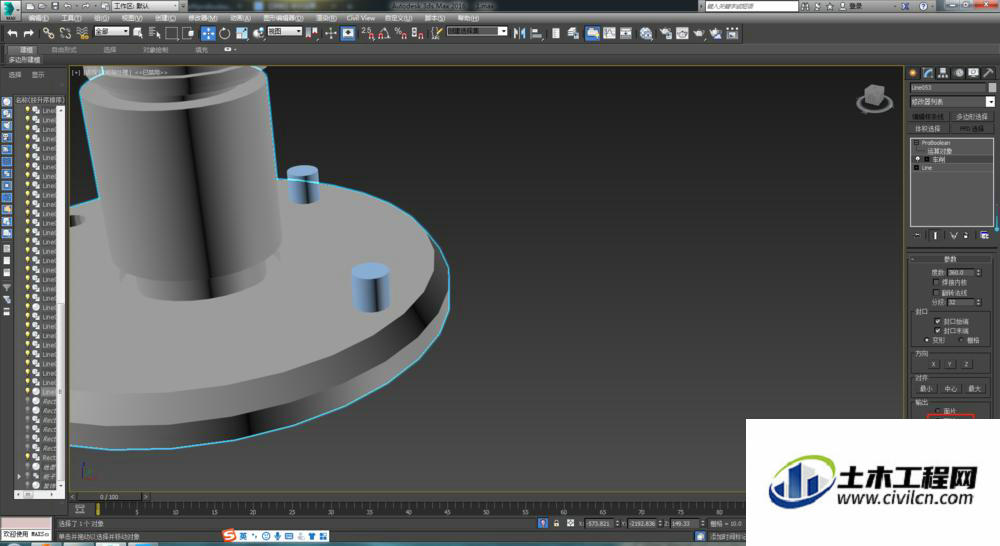1000x546 pixels.
Task: Click the 最小 align button
Action: click(x=926, y=388)
